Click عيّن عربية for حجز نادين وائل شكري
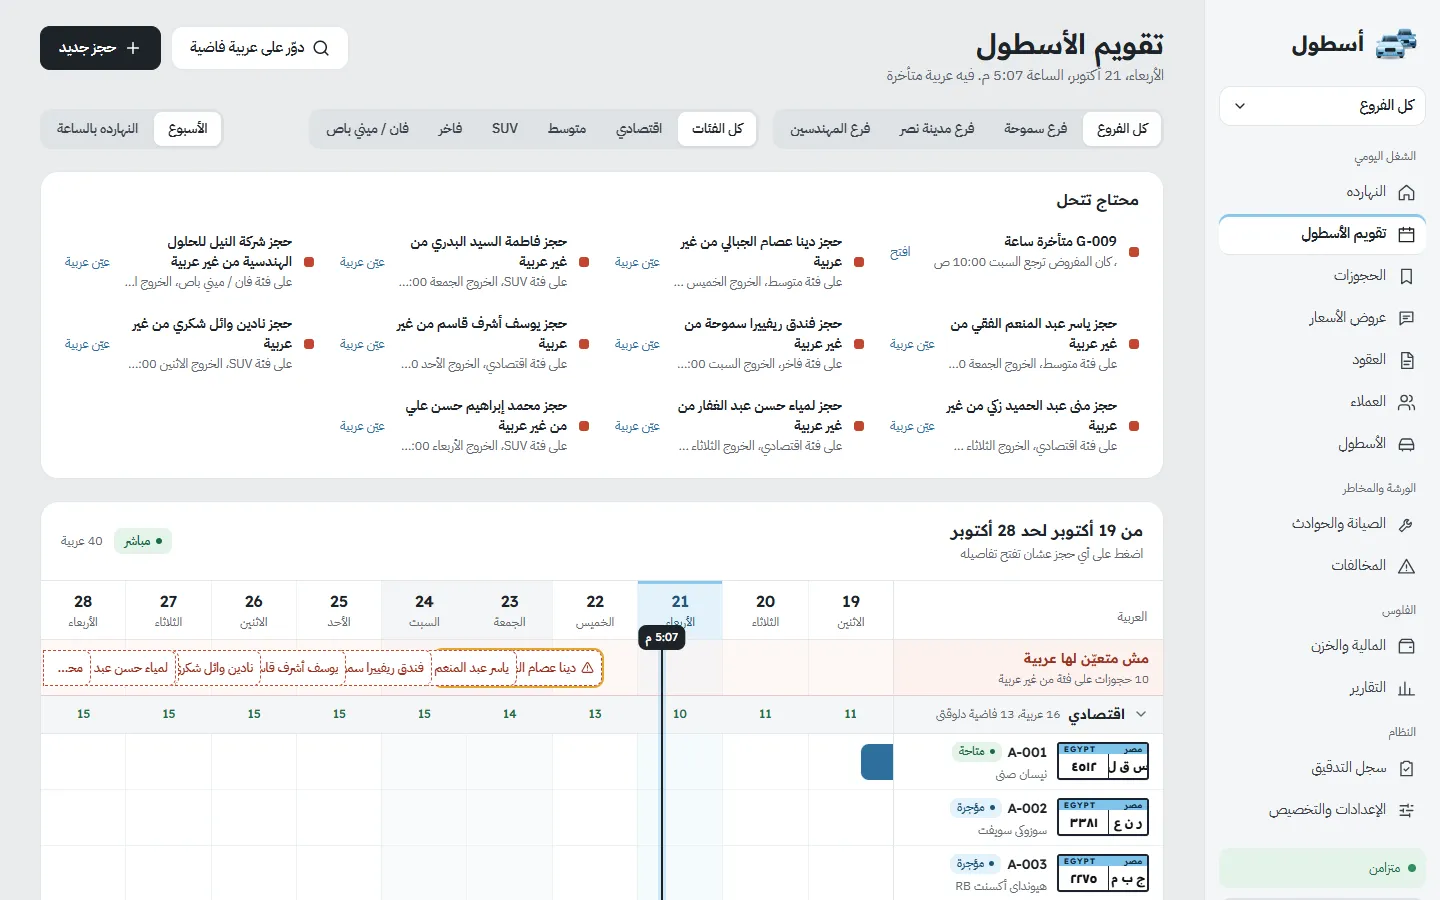 87,344
